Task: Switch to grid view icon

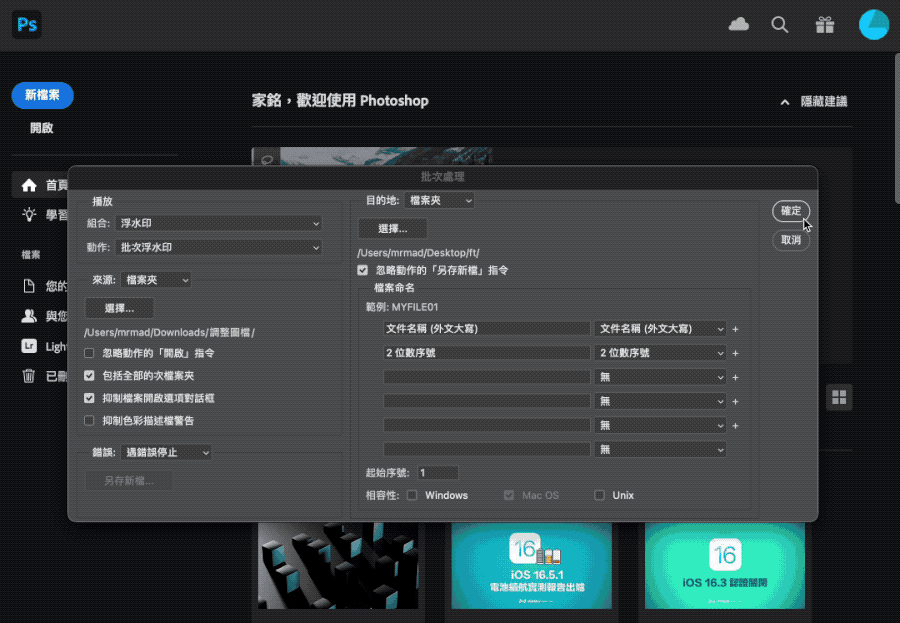Action: 839,397
